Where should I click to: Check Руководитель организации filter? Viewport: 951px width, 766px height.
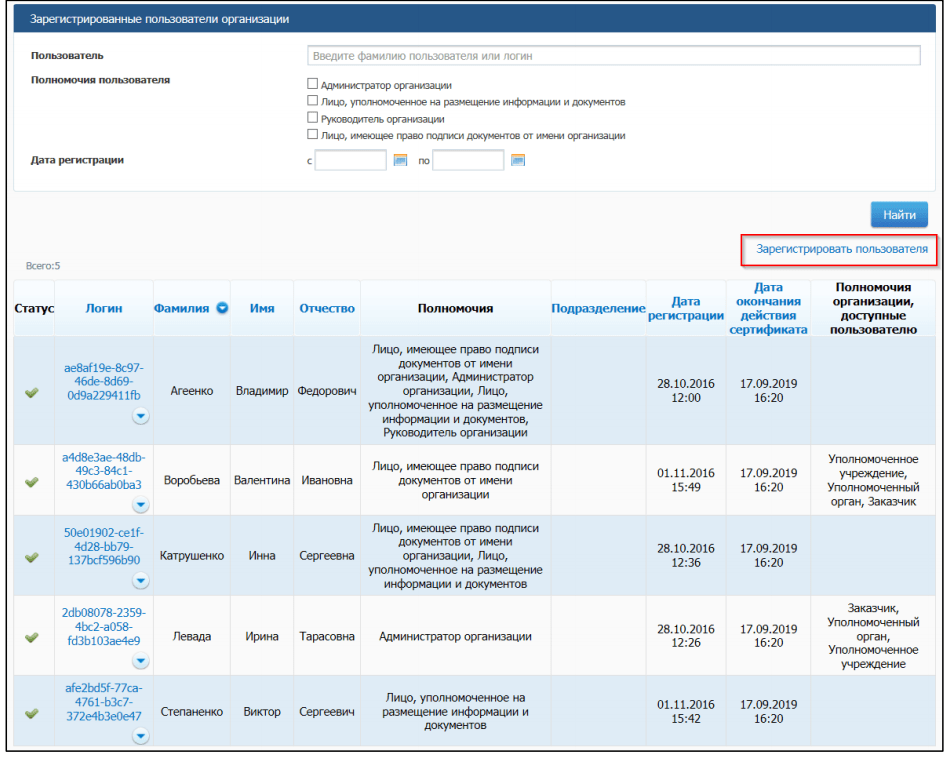[312, 118]
